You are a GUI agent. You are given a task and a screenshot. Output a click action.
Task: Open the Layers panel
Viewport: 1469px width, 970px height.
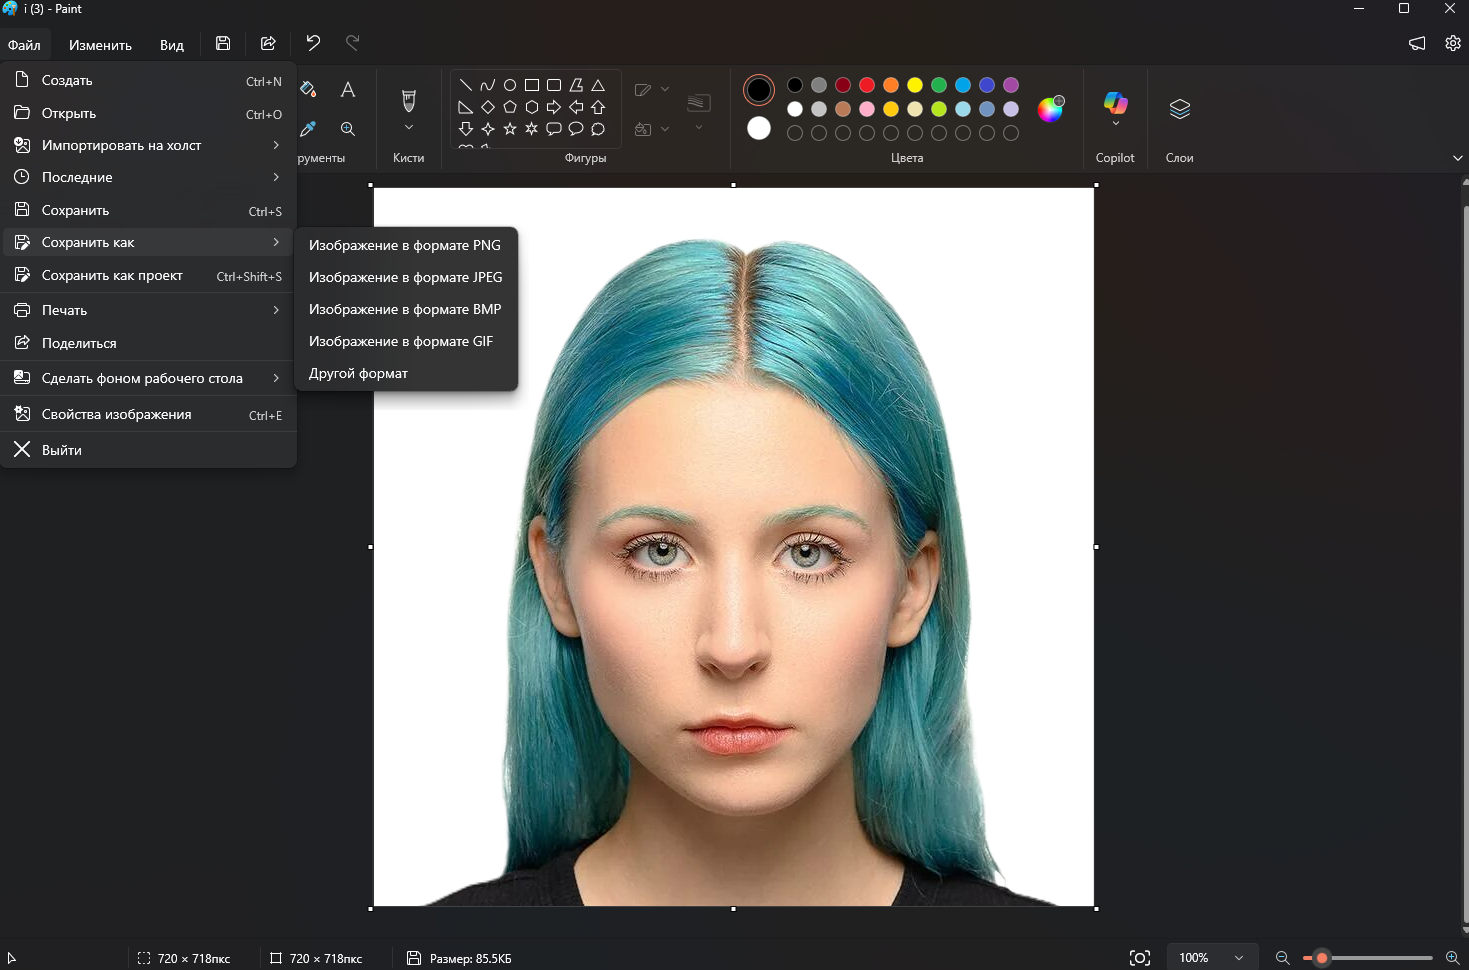point(1180,109)
